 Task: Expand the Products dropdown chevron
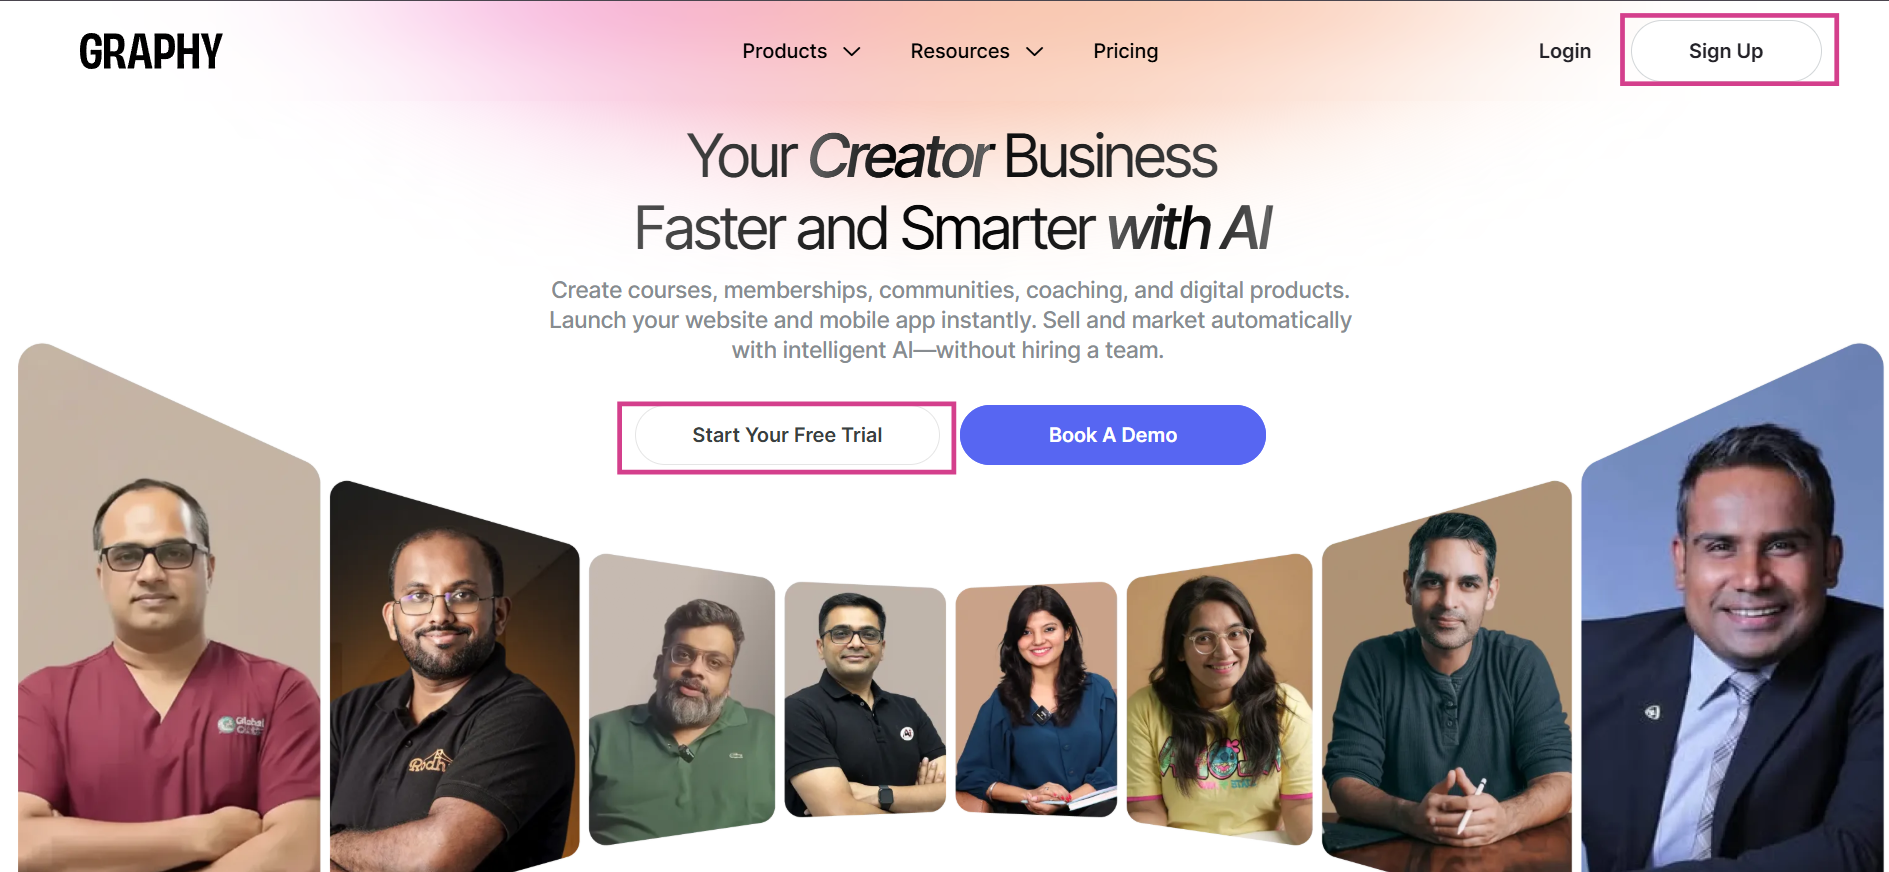pyautogui.click(x=852, y=52)
